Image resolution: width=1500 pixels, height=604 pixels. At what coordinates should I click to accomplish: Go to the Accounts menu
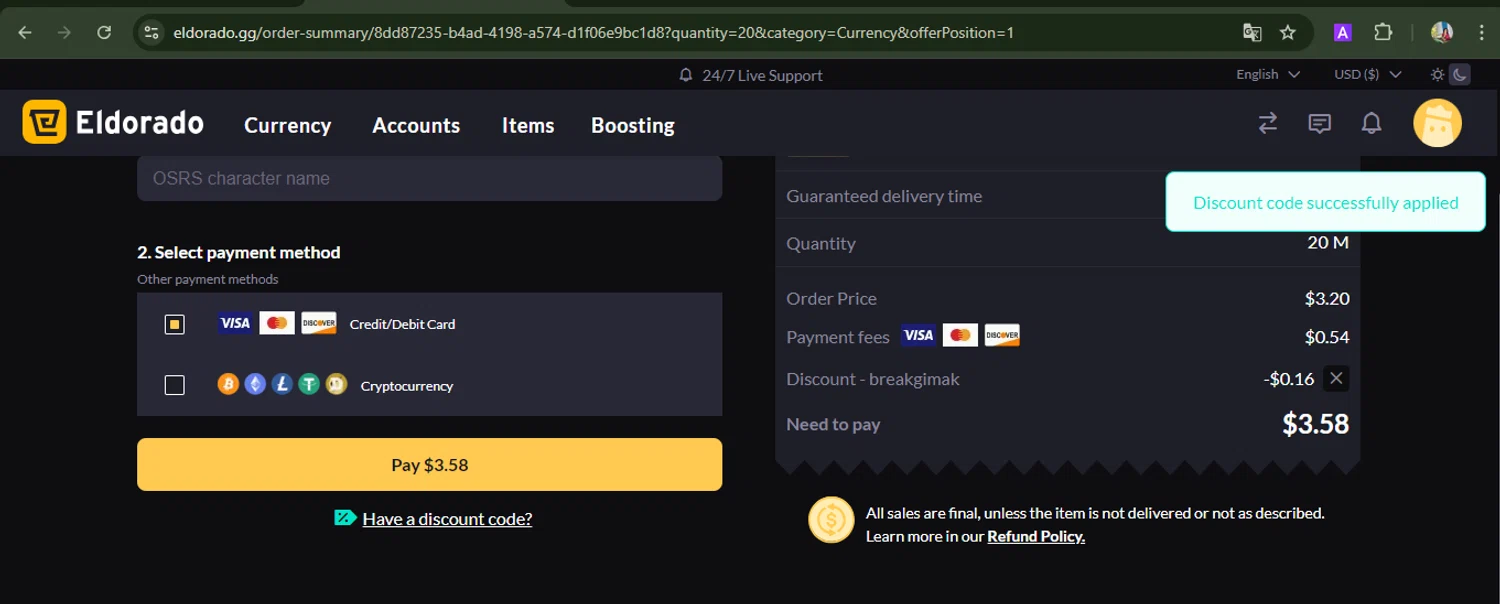click(416, 126)
